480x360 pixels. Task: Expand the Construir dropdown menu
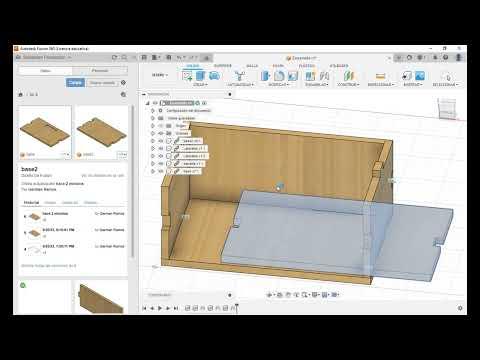348,85
